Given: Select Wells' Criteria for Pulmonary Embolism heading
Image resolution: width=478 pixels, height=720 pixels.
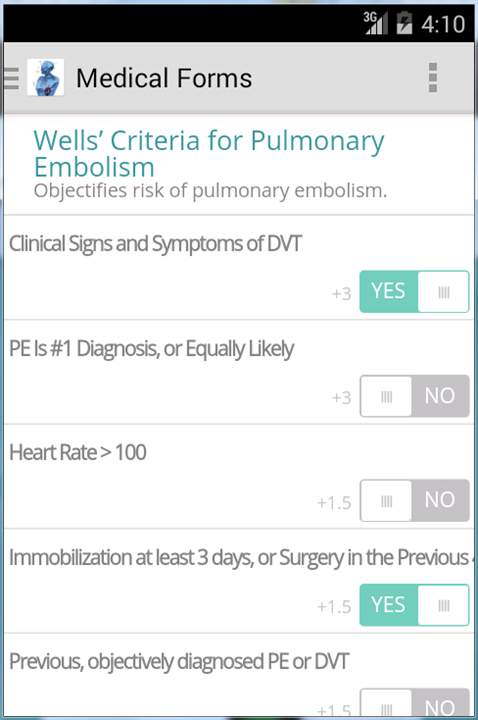Looking at the screenshot, I should (x=209, y=153).
